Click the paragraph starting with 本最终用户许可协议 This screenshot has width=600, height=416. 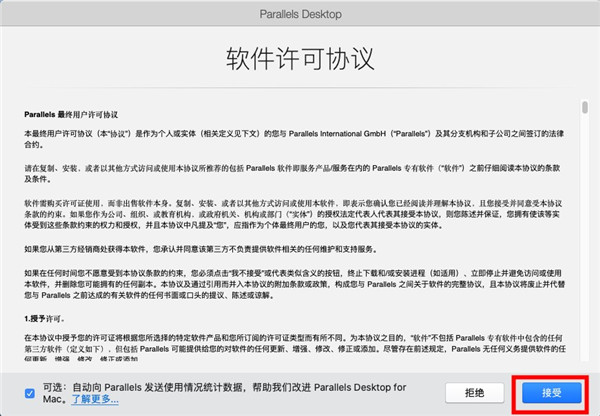coord(294,139)
